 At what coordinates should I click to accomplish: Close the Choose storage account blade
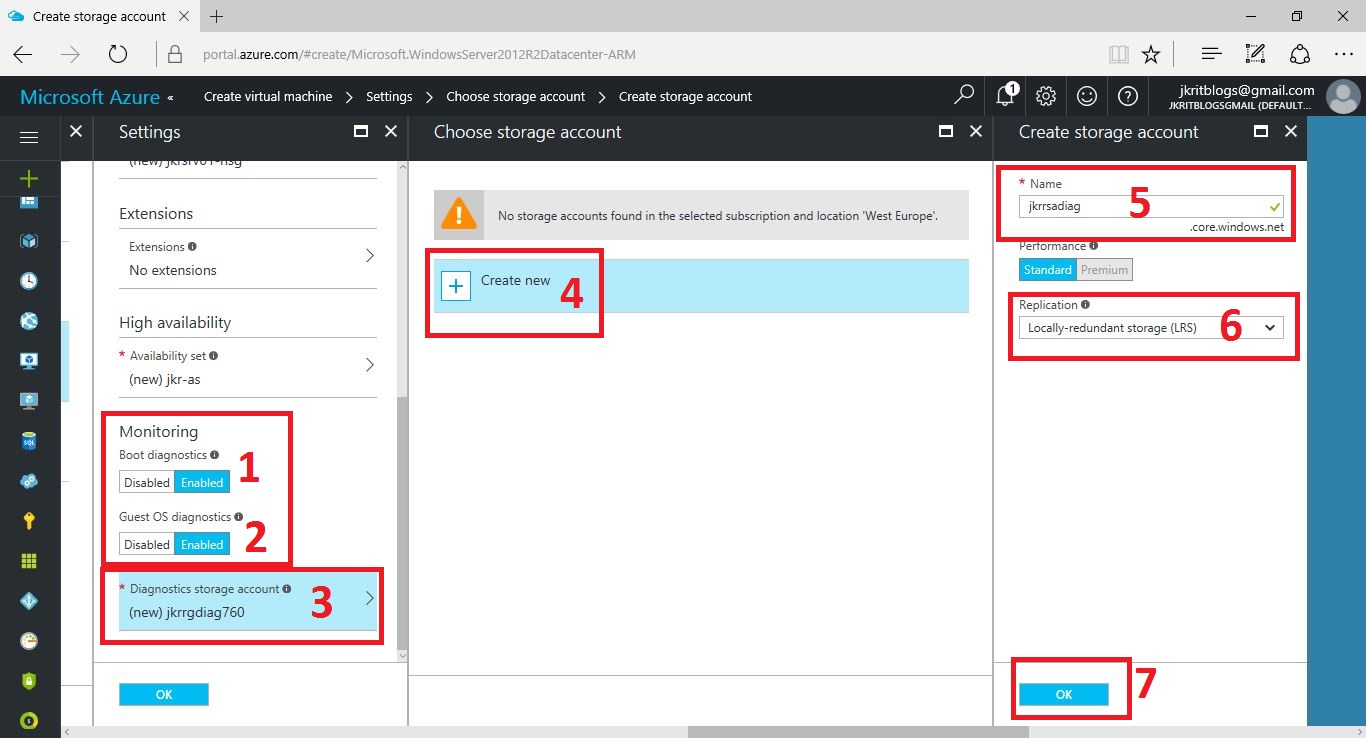[976, 131]
